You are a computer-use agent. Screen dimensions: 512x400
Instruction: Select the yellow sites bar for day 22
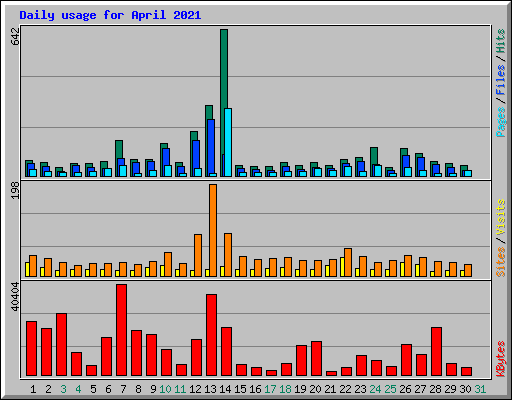click(x=342, y=267)
